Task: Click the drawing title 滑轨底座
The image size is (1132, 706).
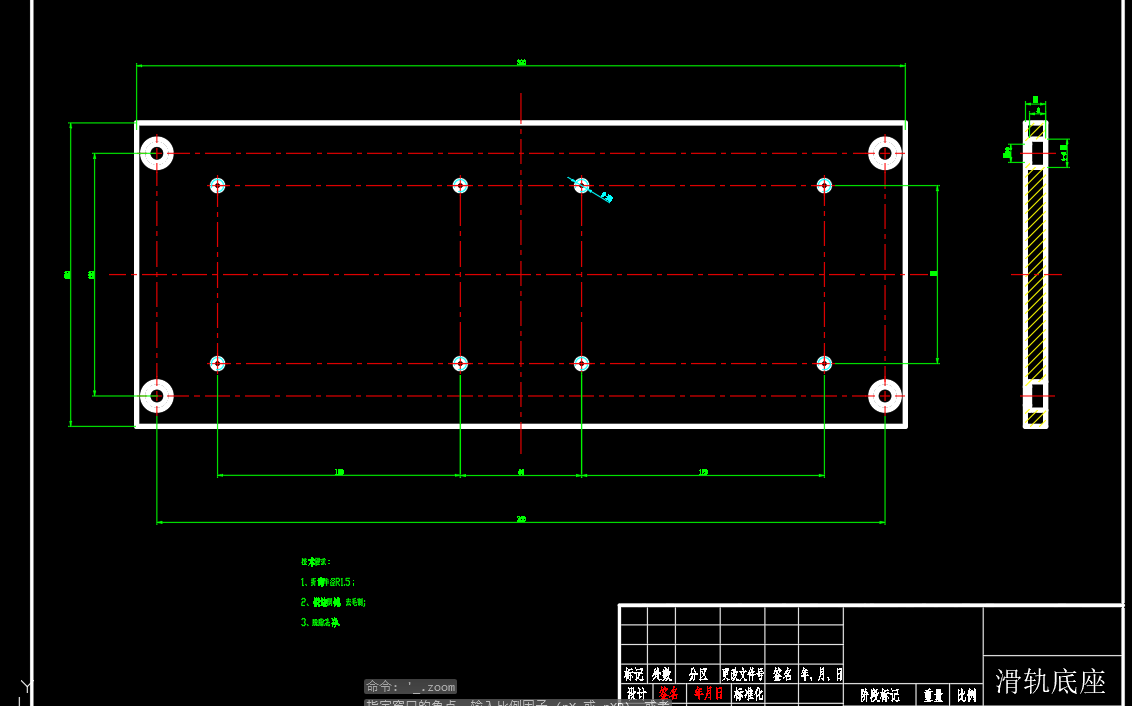Action: coord(1050,681)
